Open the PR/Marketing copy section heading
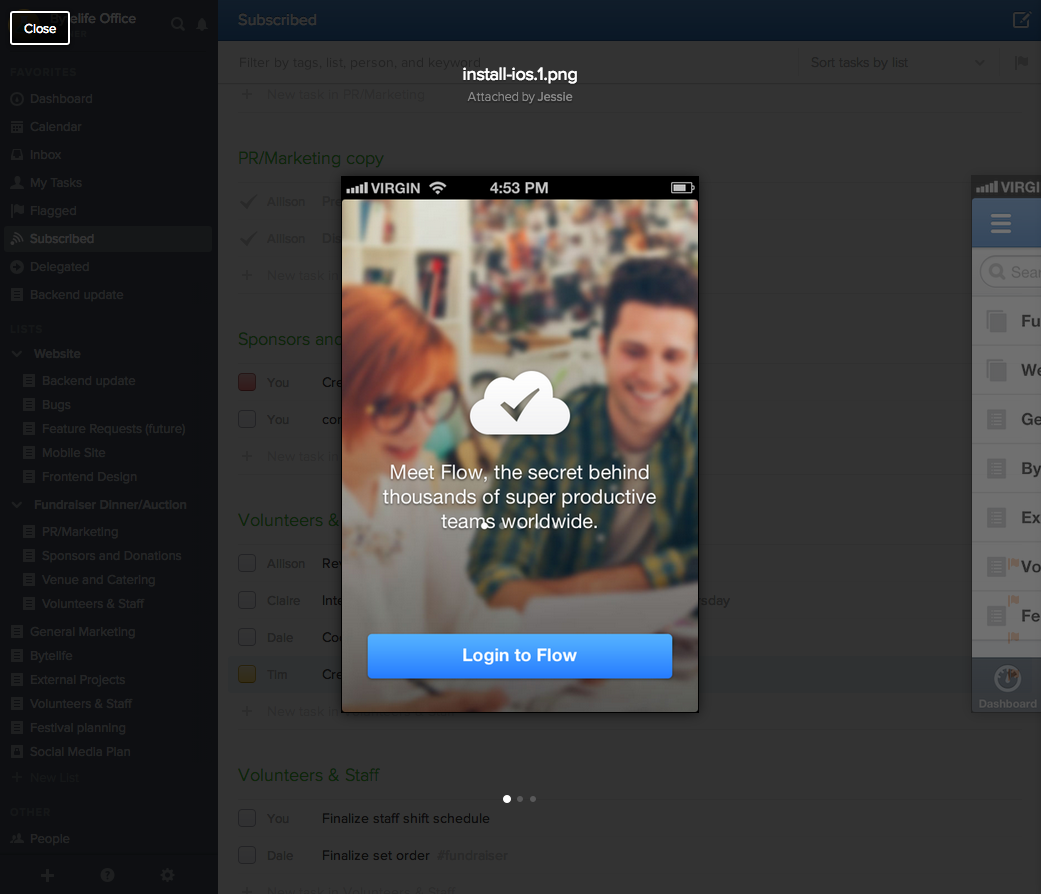This screenshot has height=894, width=1041. pyautogui.click(x=311, y=159)
